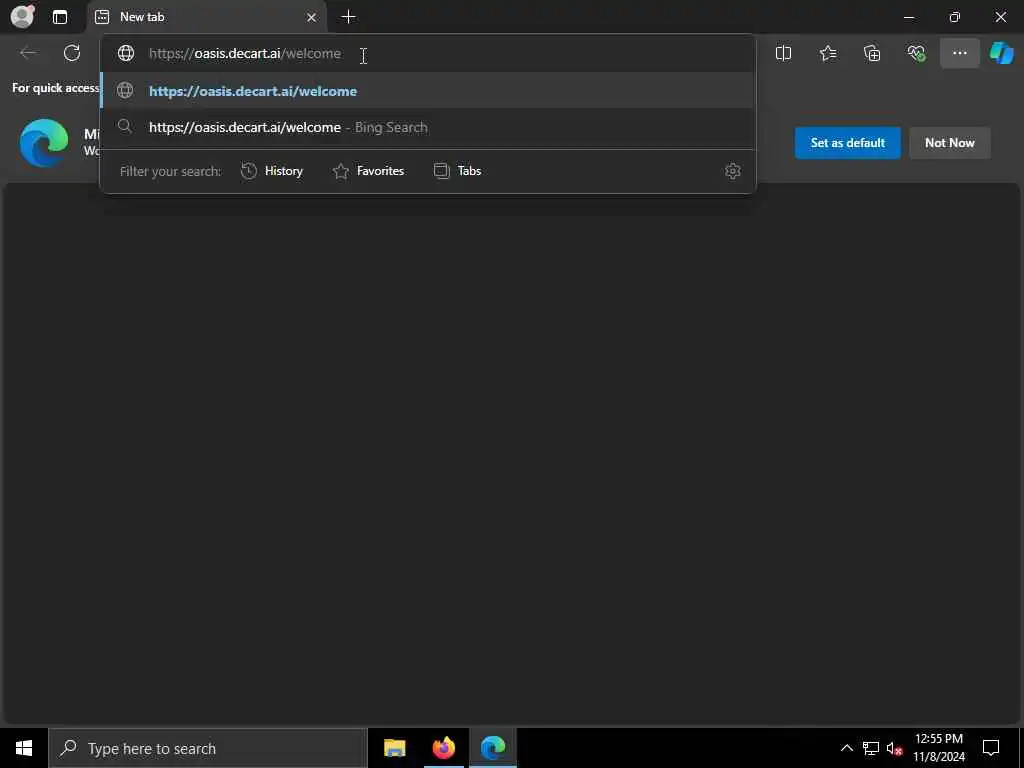Filter suggestions by Tabs
Screen dimensions: 1024x768
point(458,171)
